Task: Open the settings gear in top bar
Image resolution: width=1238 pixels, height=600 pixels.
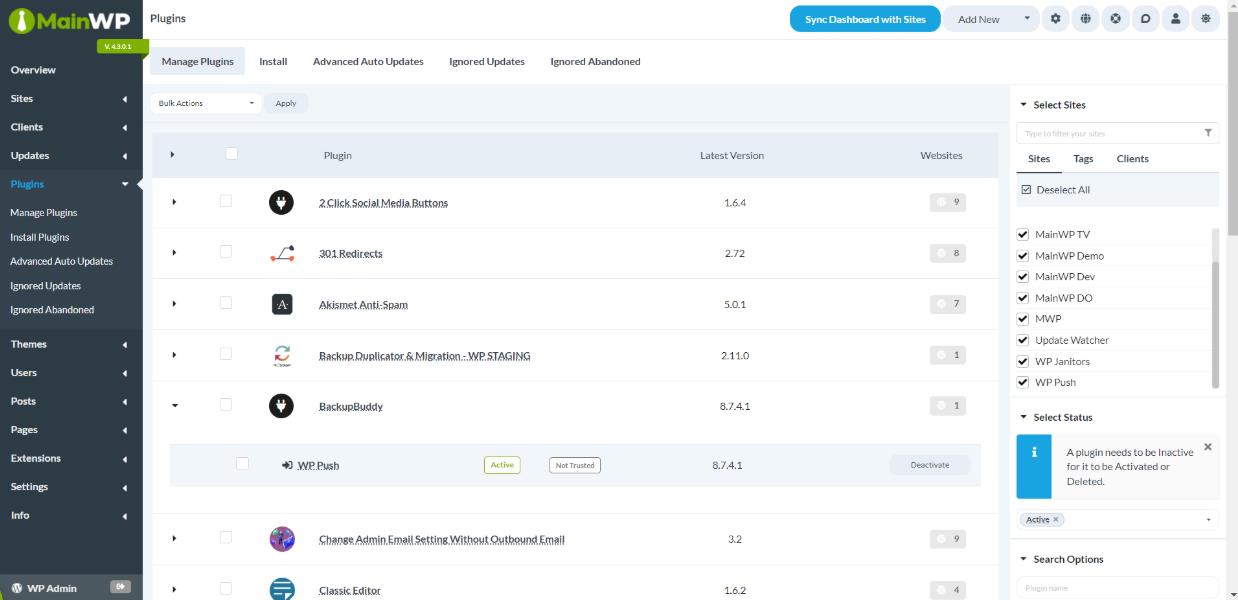Action: tap(1055, 19)
